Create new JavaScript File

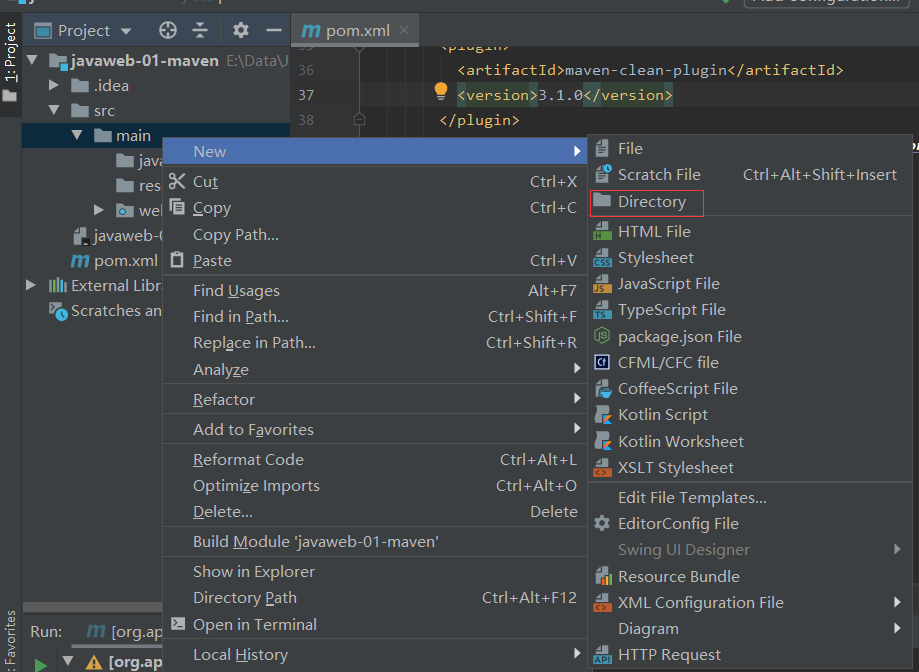click(750, 284)
